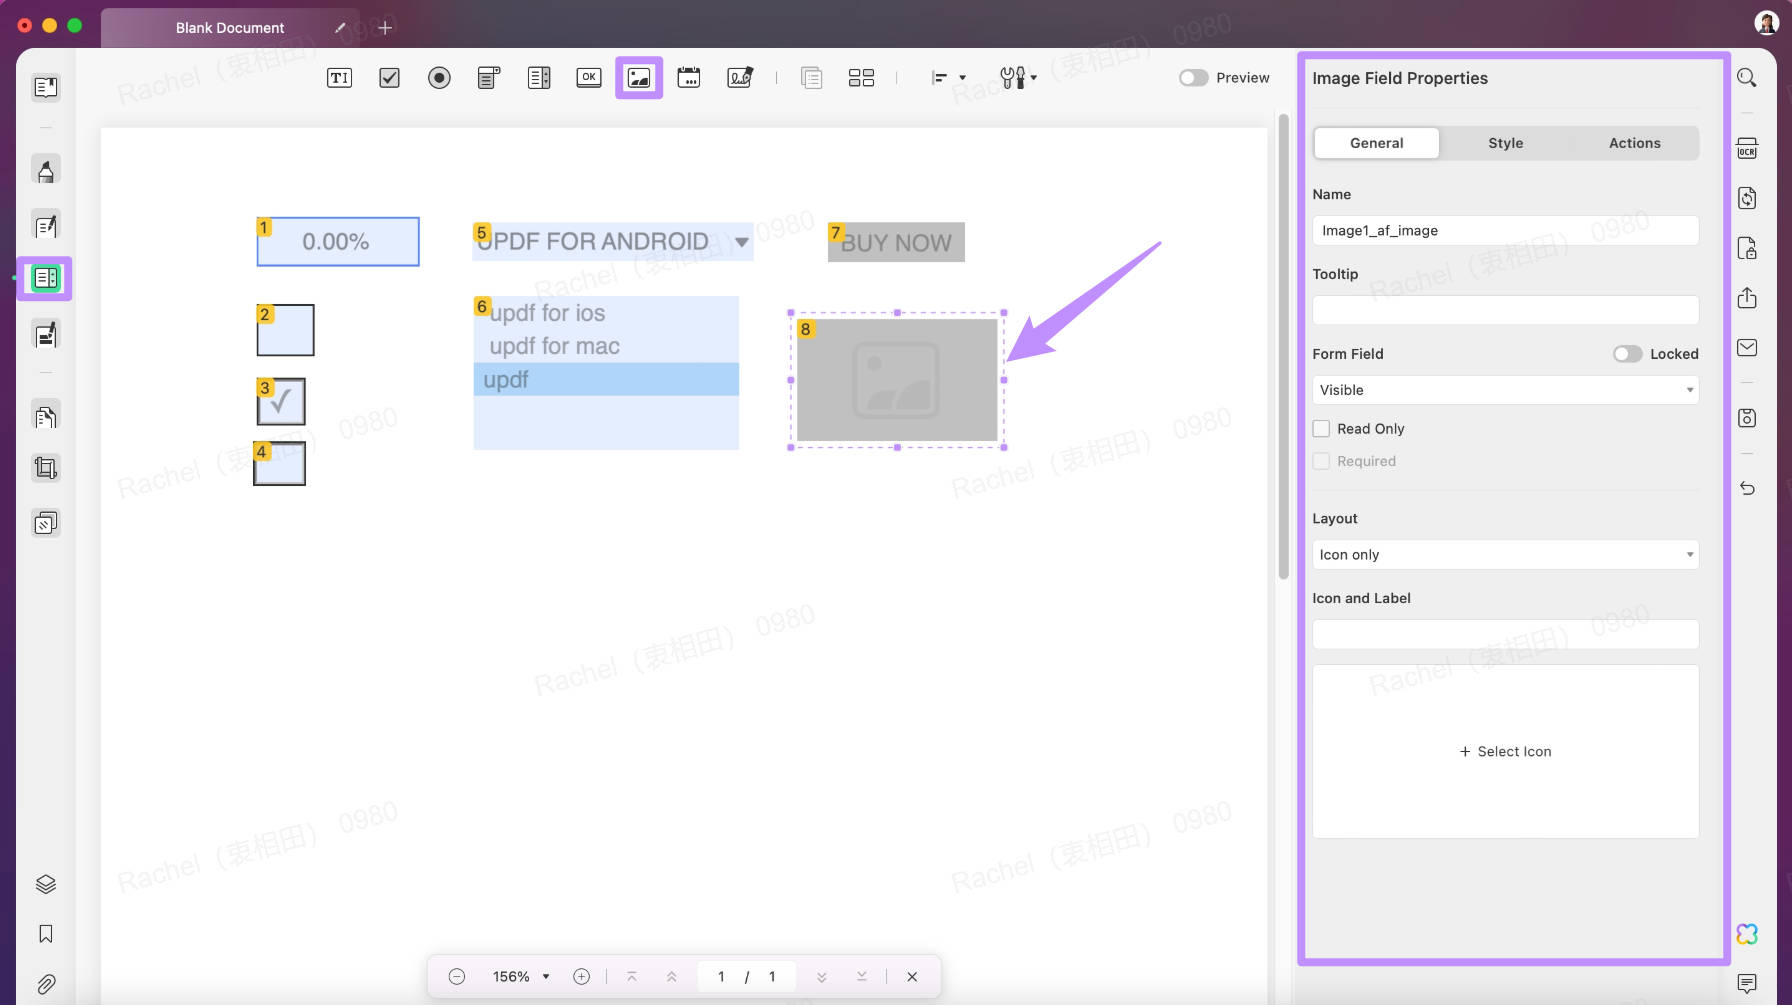Click the Select Icon button

pyautogui.click(x=1504, y=751)
